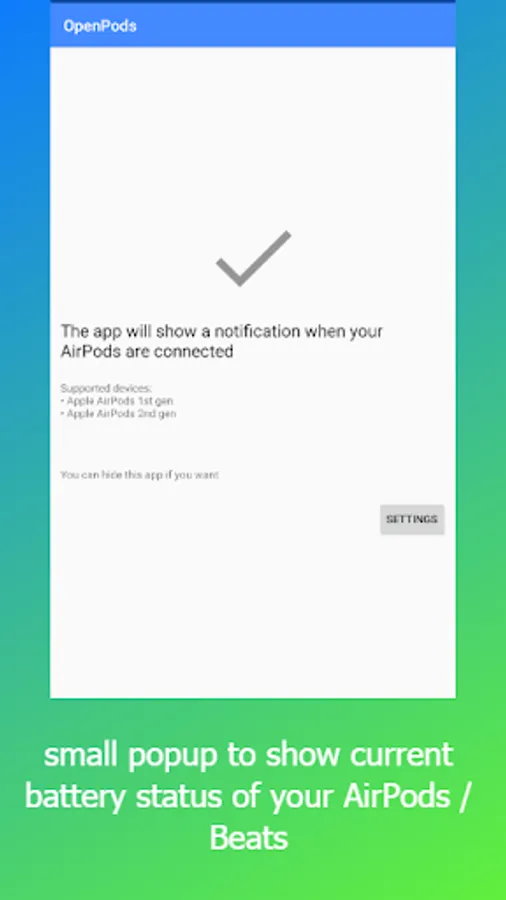Click the blue OpenPods app bar
The image size is (506, 900).
pos(253,25)
